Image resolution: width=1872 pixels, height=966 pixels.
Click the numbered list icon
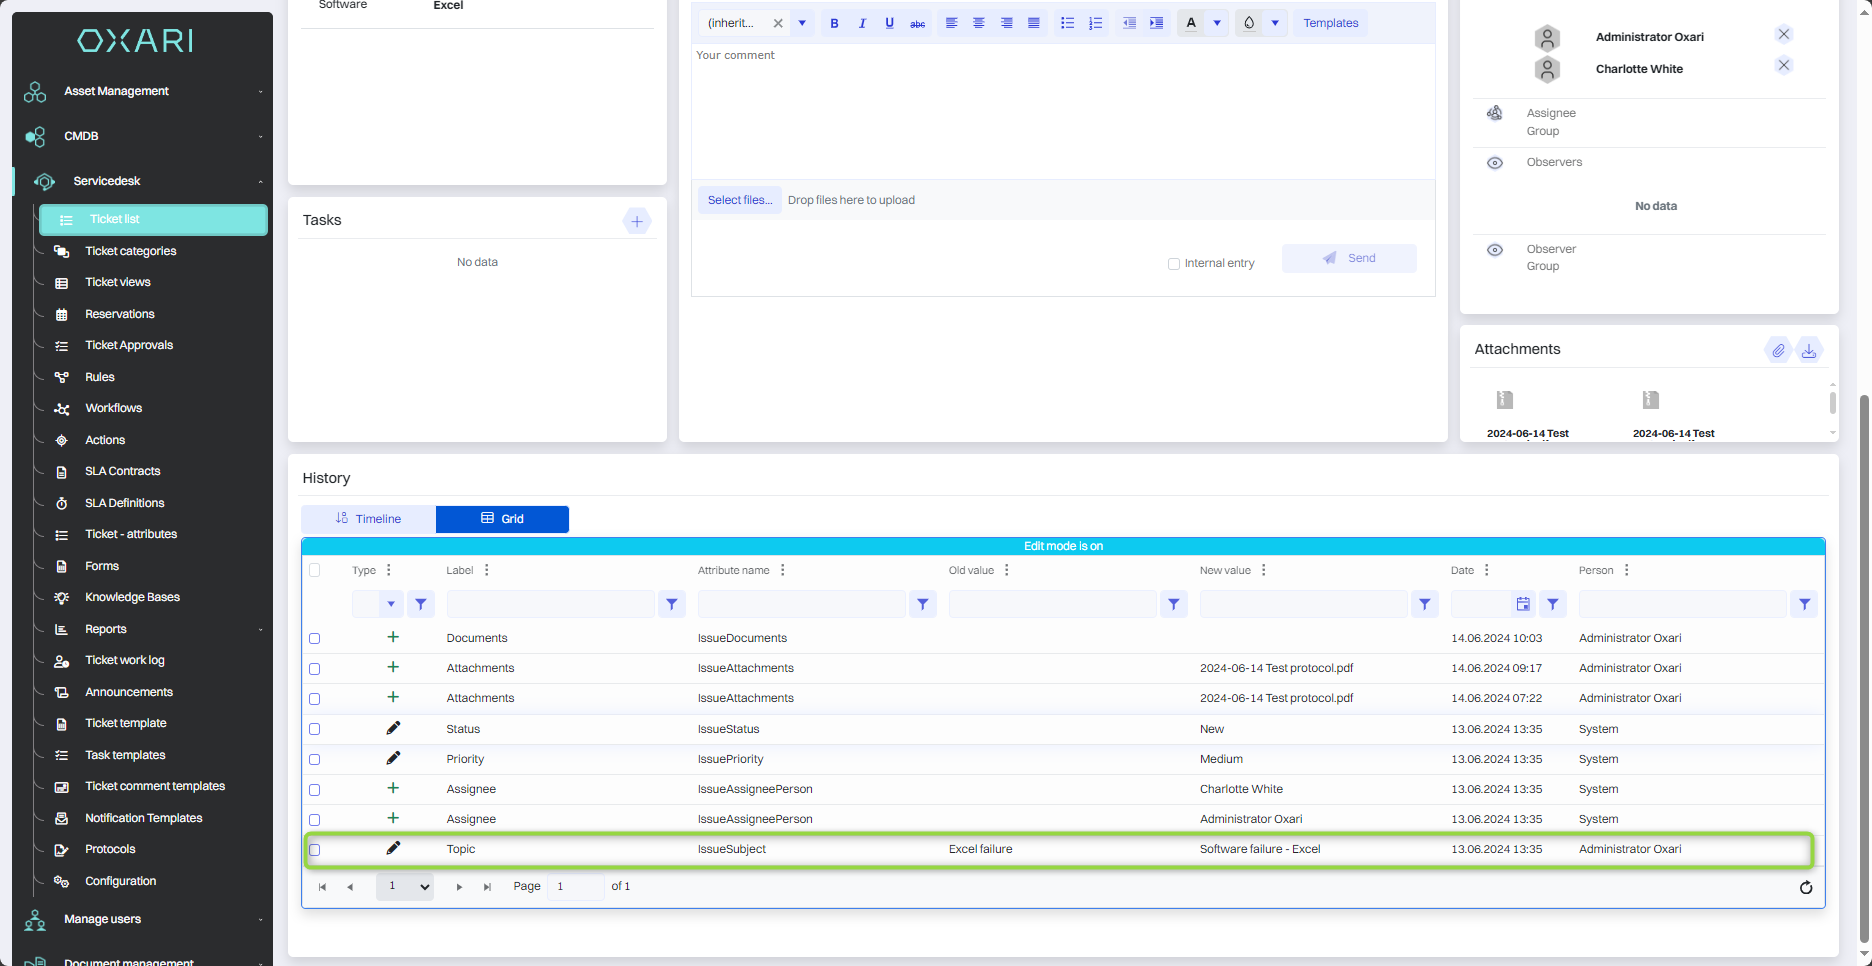[x=1095, y=23]
